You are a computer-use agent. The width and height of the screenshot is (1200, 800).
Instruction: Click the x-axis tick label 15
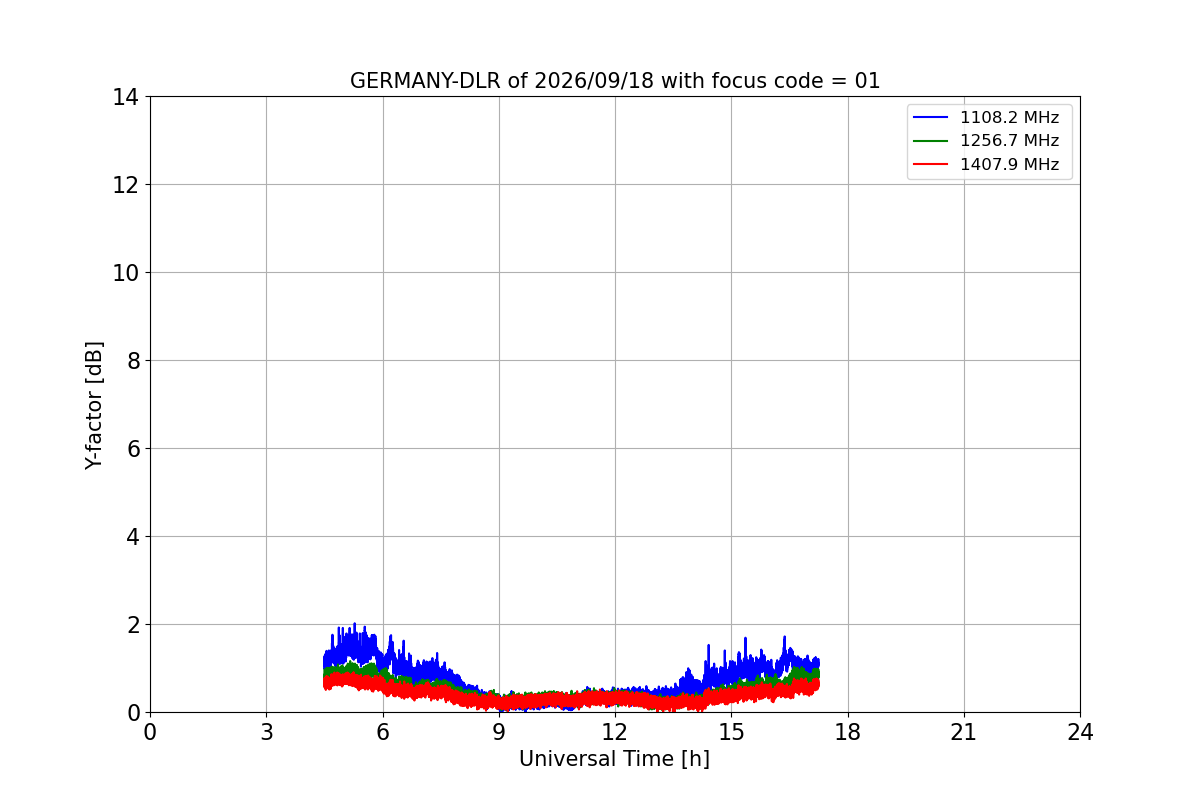coord(731,733)
